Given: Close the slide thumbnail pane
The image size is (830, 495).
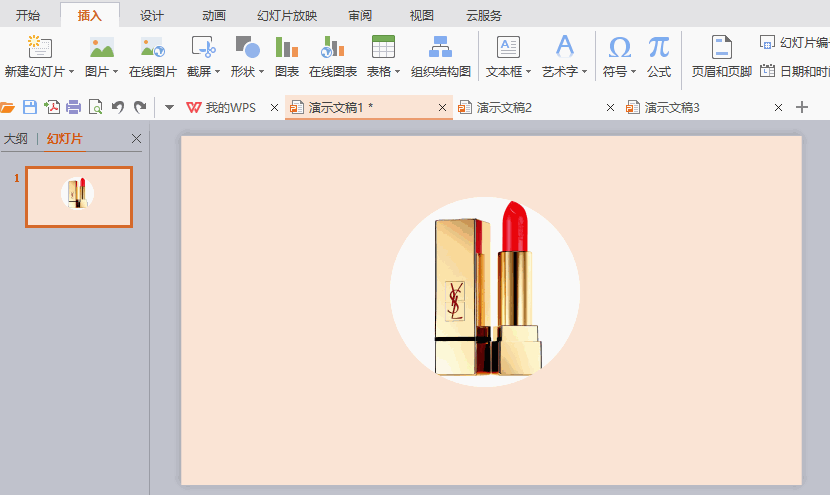Looking at the screenshot, I should click(136, 139).
